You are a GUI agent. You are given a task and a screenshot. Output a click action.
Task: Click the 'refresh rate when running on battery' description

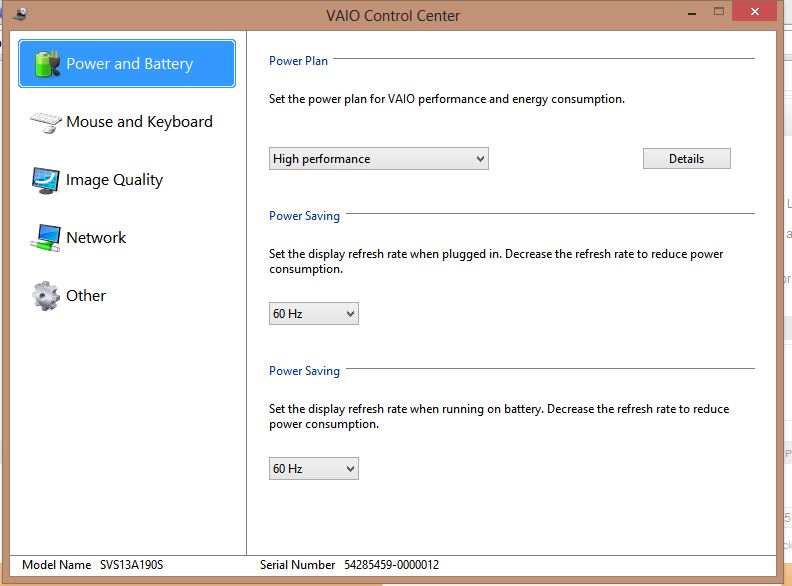(x=499, y=416)
